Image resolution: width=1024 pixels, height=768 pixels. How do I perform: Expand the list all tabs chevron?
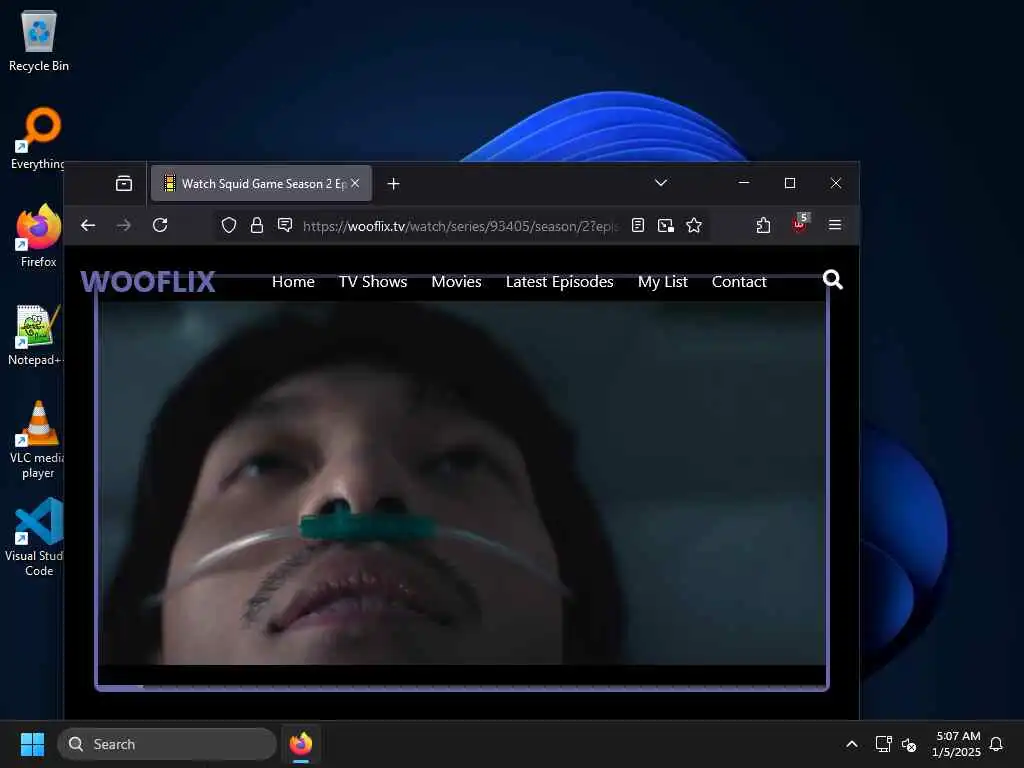[661, 183]
